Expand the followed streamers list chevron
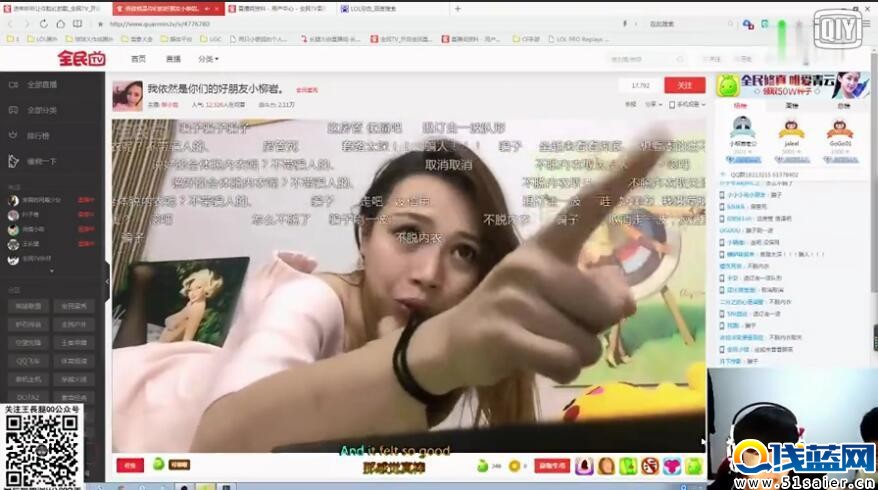 coord(52,271)
